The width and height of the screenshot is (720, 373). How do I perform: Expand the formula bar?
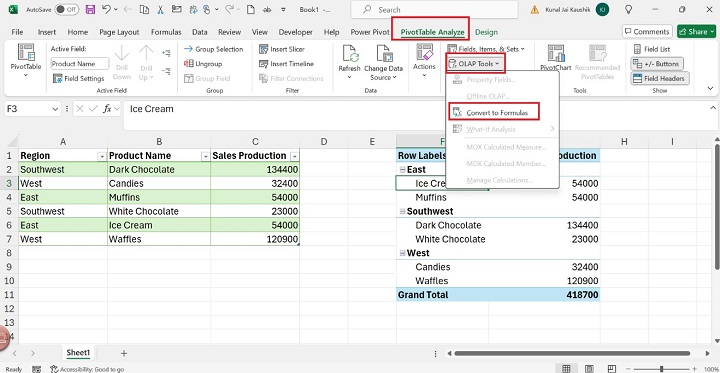coord(713,108)
